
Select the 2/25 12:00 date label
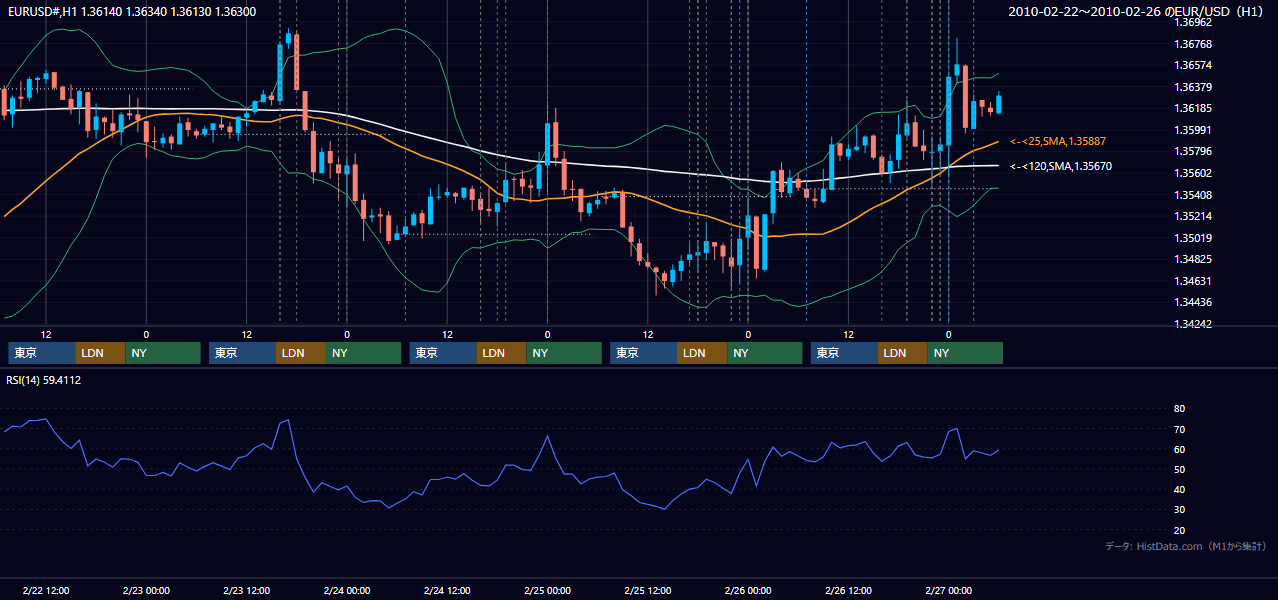[x=647, y=591]
